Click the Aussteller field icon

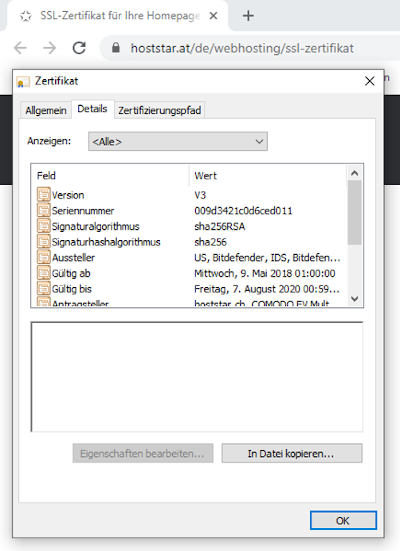point(44,257)
